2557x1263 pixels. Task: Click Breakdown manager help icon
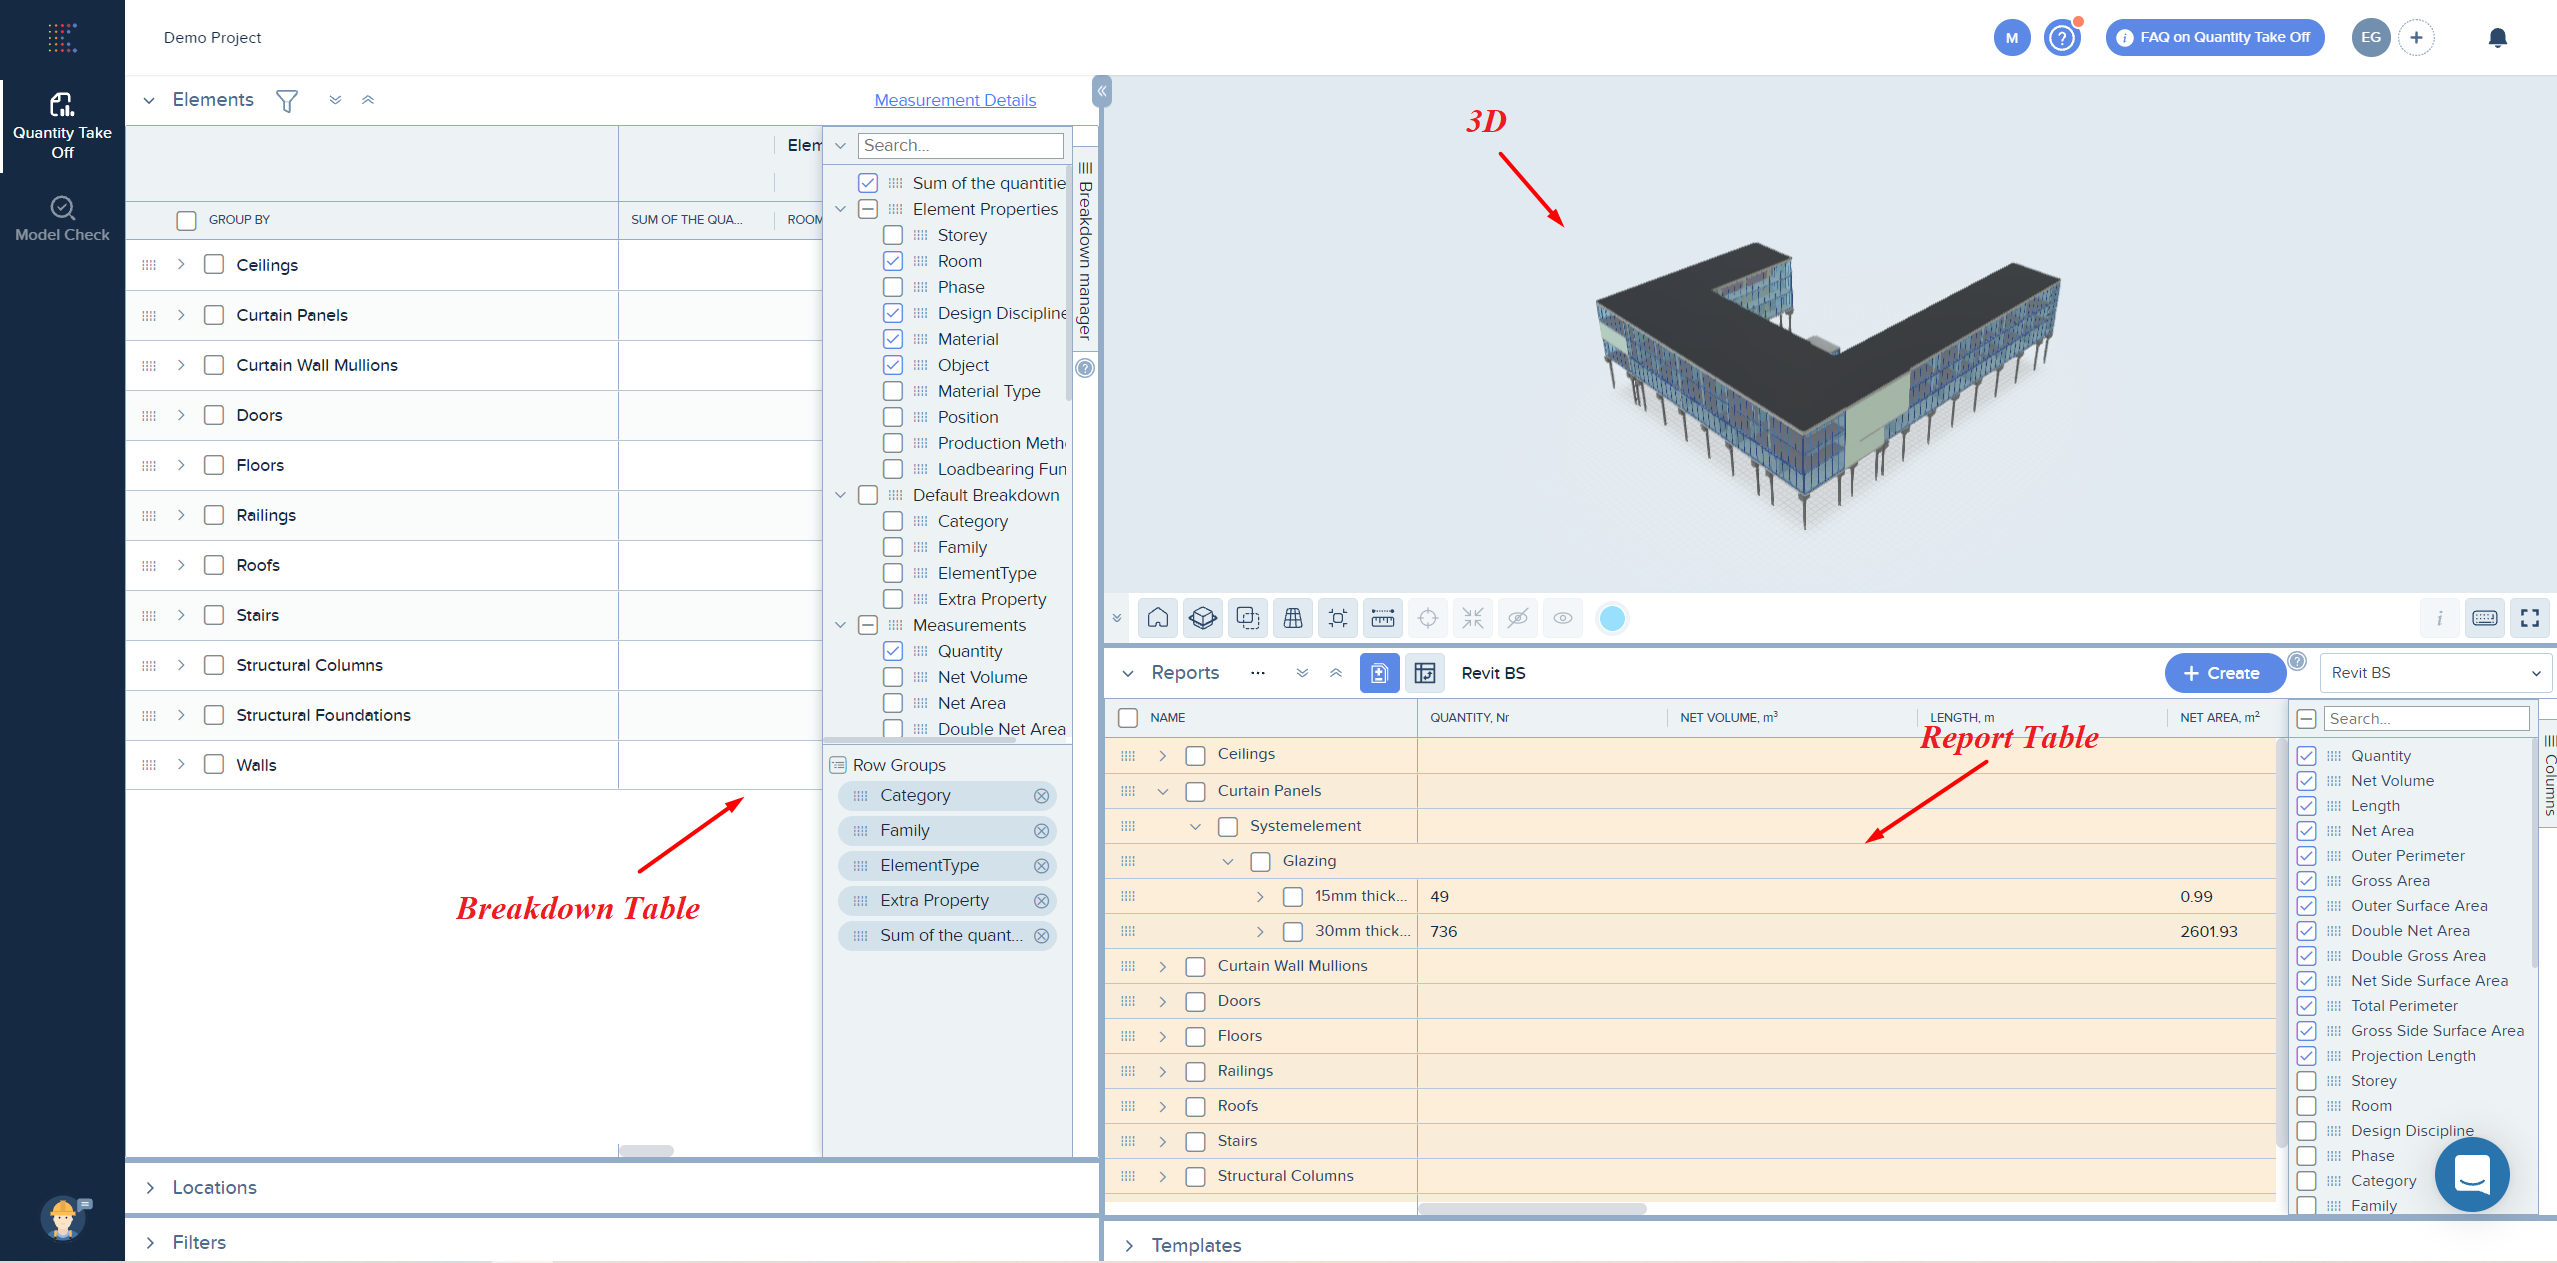coord(1085,368)
